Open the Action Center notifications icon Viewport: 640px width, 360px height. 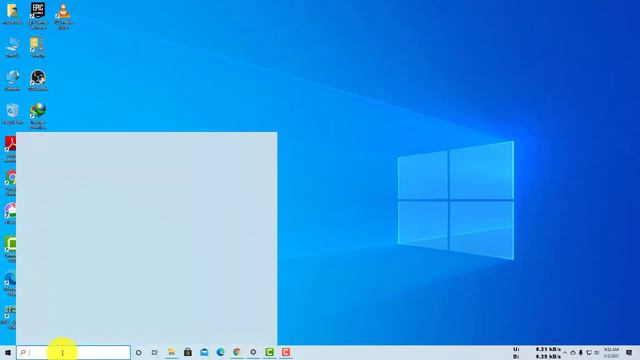[629, 353]
